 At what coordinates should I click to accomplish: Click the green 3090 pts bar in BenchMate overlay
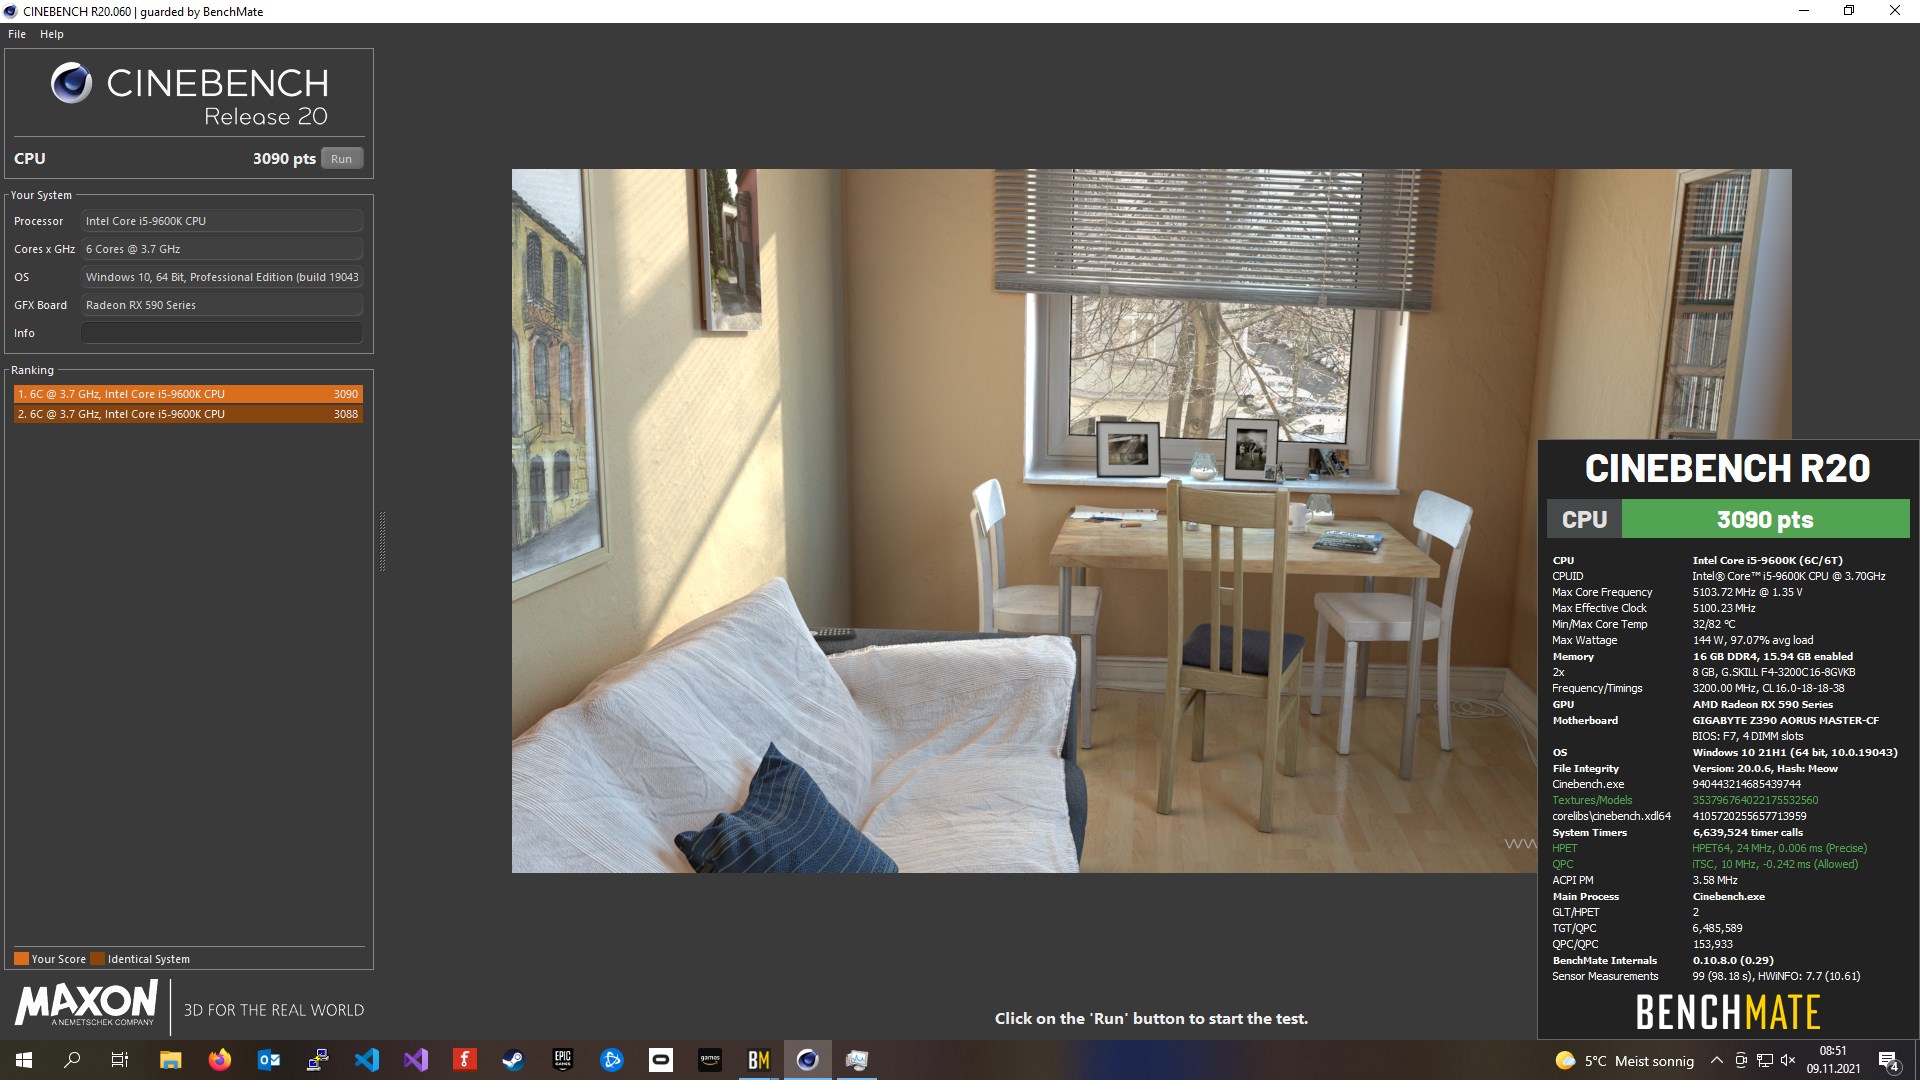point(1765,519)
